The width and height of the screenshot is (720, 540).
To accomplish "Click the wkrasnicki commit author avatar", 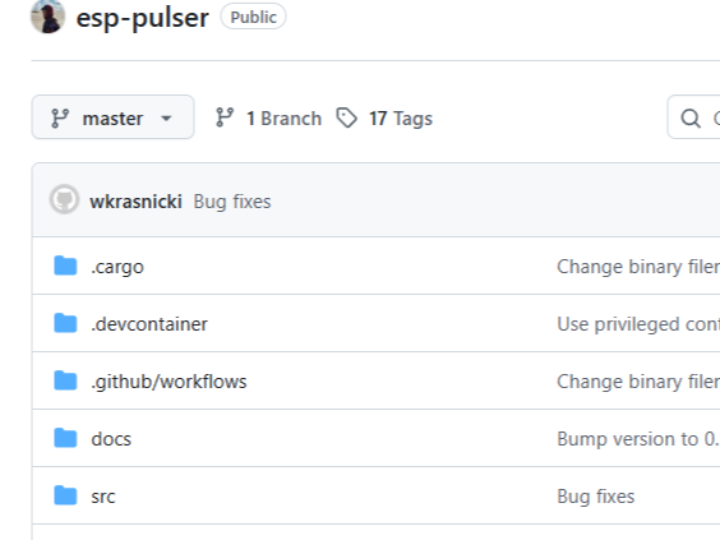I will (x=64, y=200).
